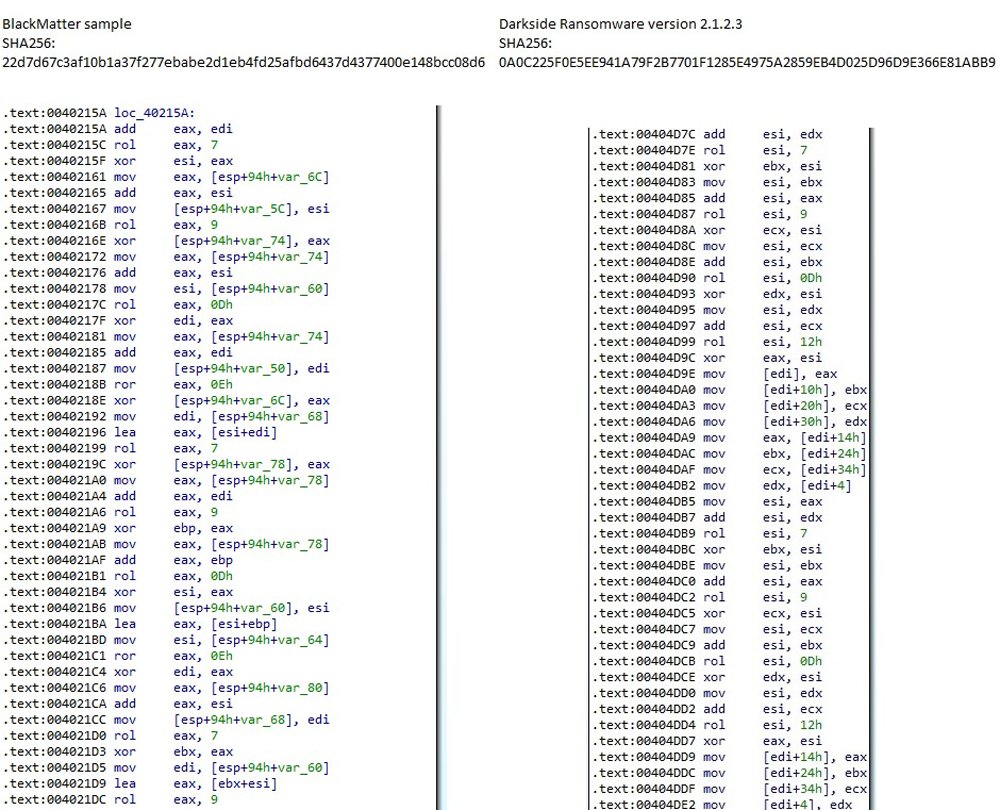Select Darkside row 00404D9E mov [edi], eax

(716, 374)
